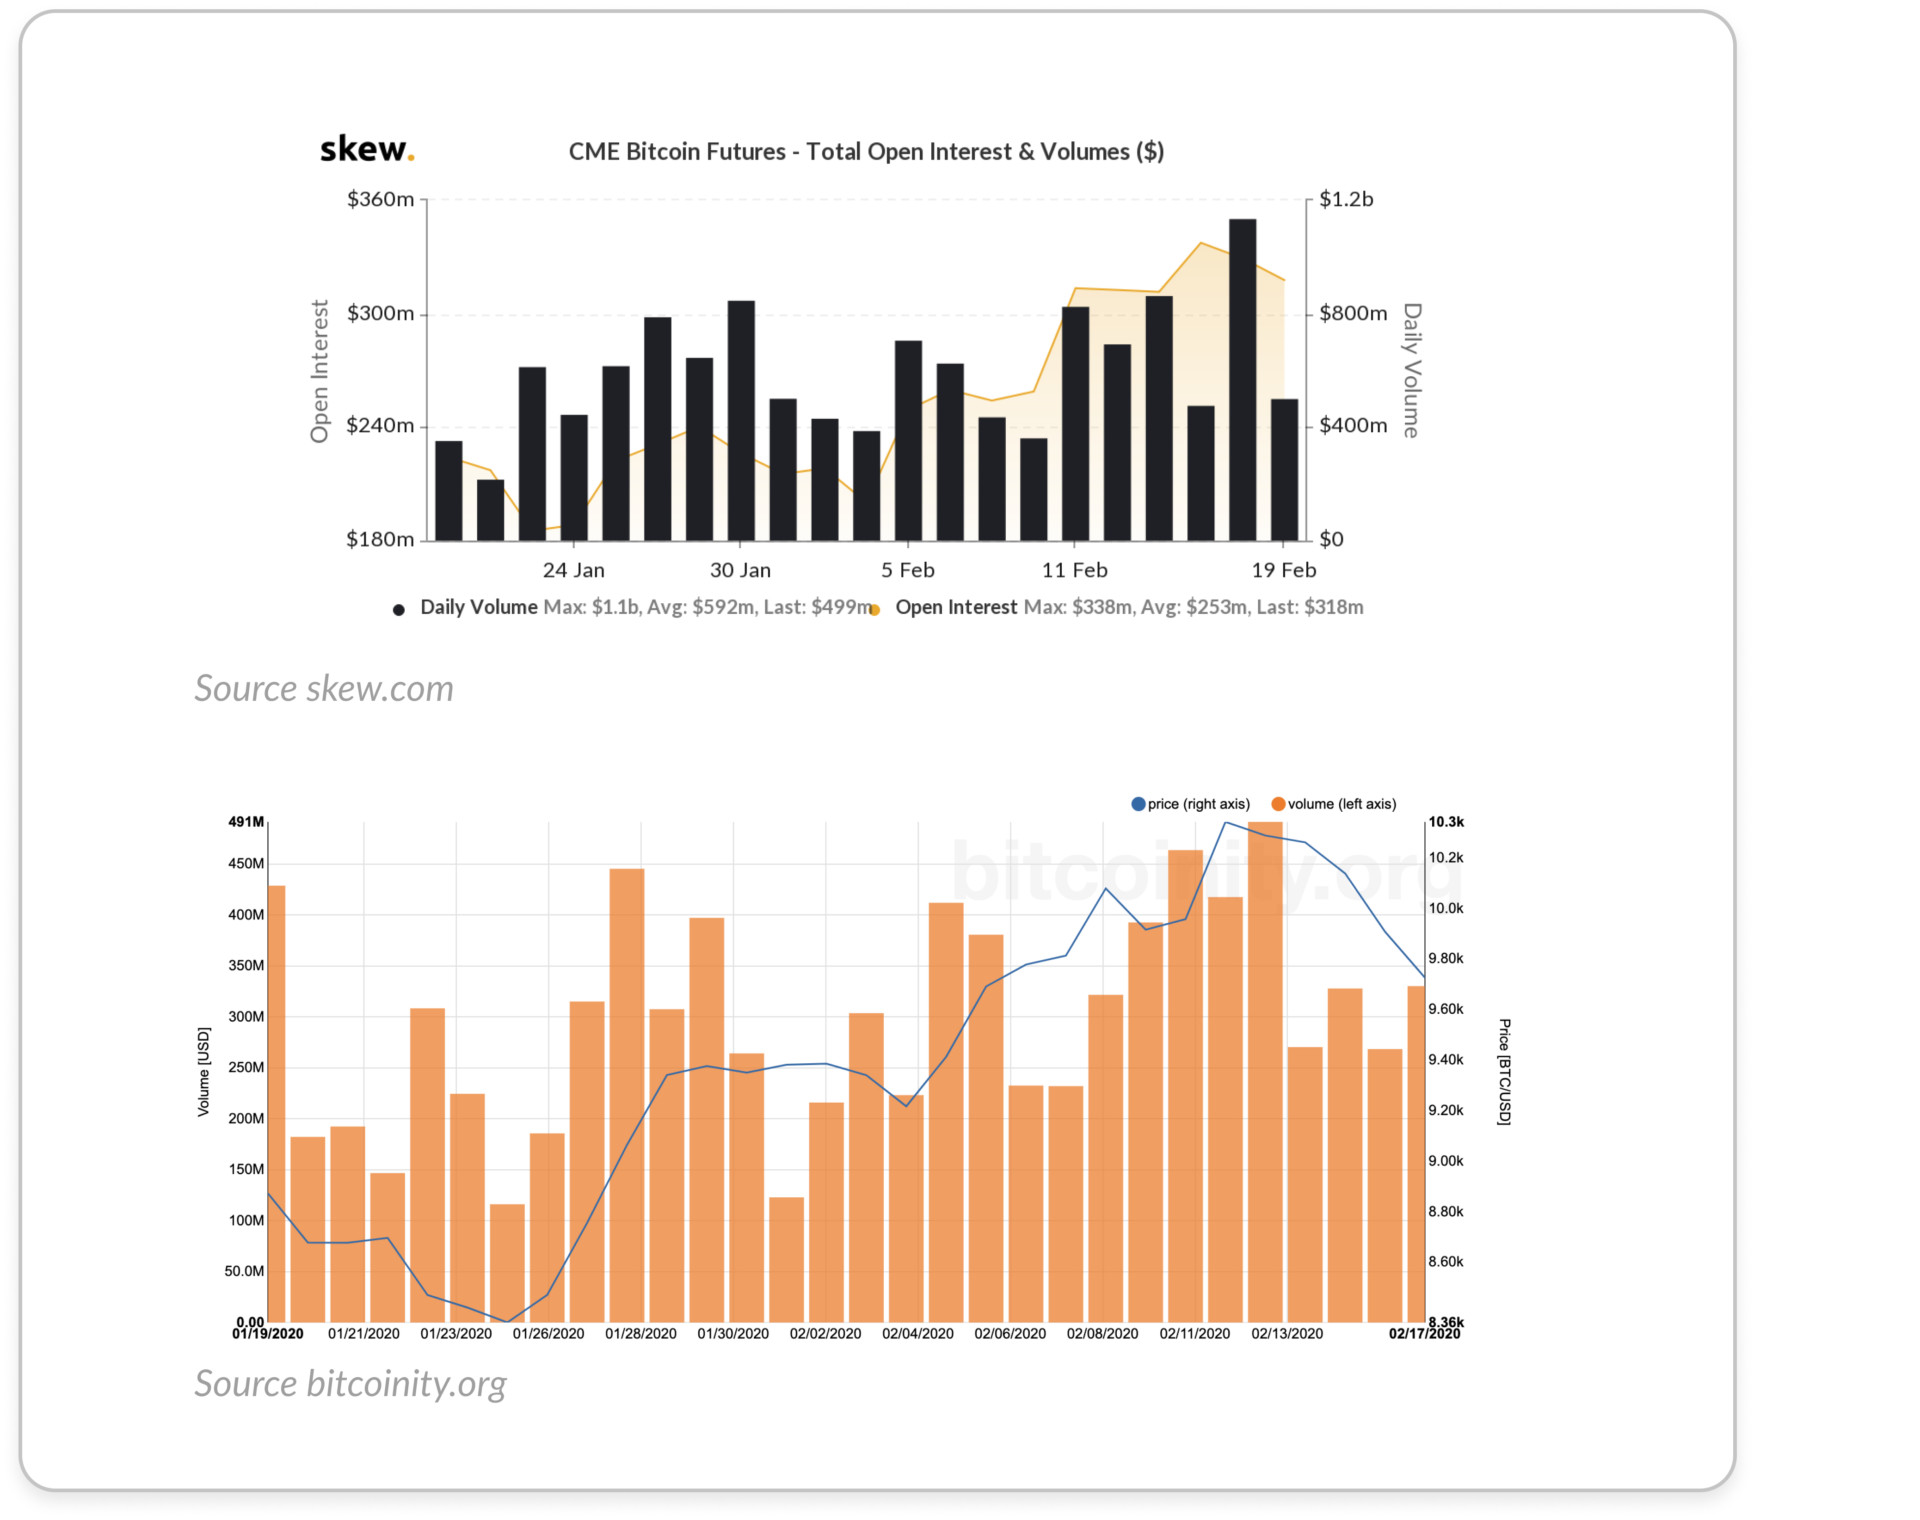Click the black Daily Volume legend dot

399,610
